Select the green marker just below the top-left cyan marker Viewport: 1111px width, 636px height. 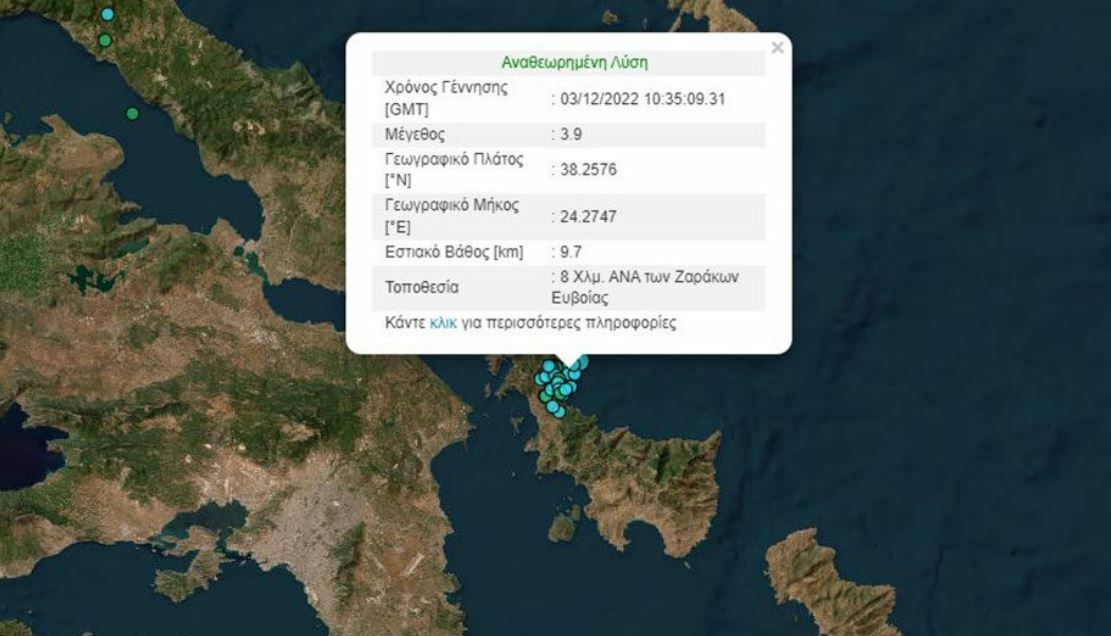(105, 40)
